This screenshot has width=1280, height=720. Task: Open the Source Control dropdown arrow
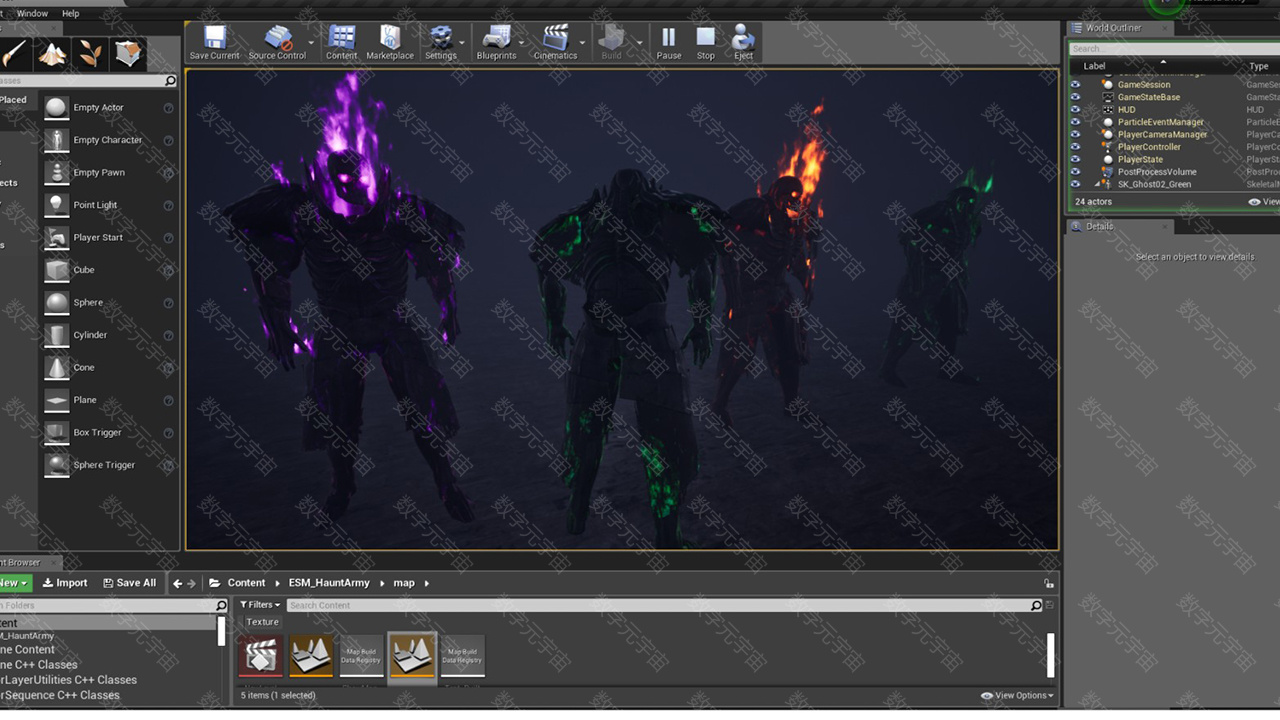tap(311, 43)
